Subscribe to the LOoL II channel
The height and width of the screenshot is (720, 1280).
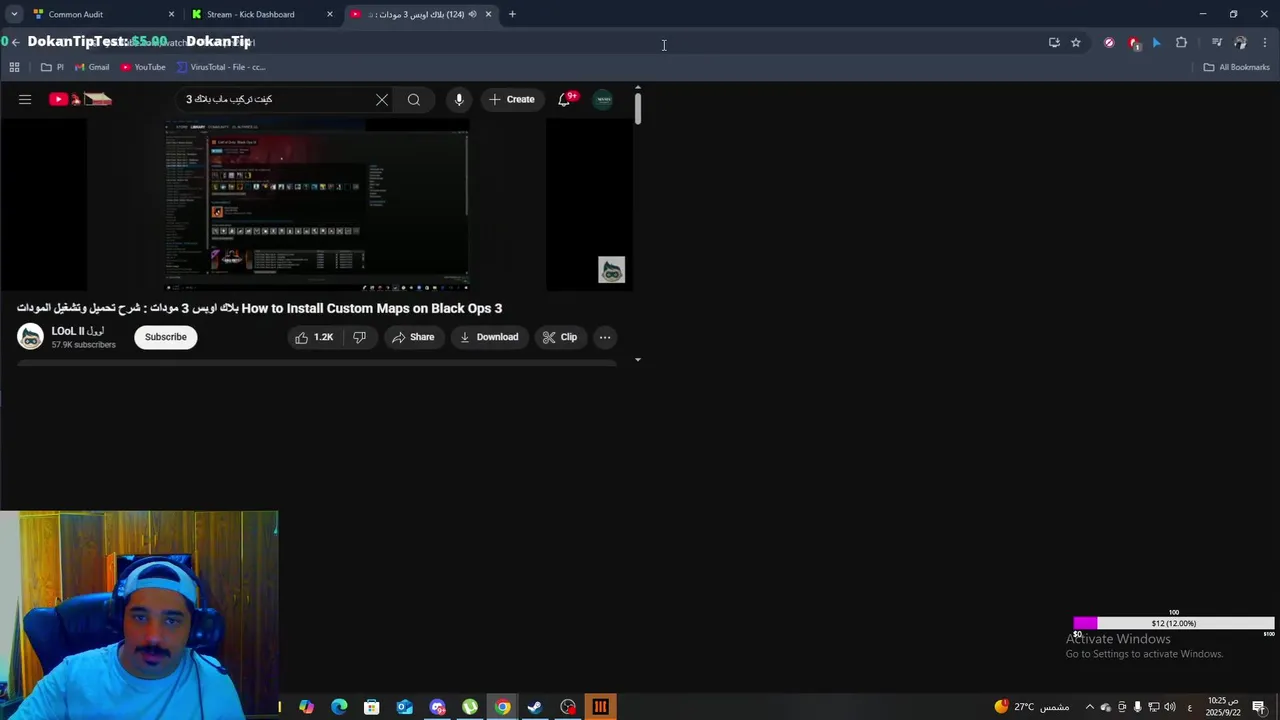pyautogui.click(x=166, y=337)
